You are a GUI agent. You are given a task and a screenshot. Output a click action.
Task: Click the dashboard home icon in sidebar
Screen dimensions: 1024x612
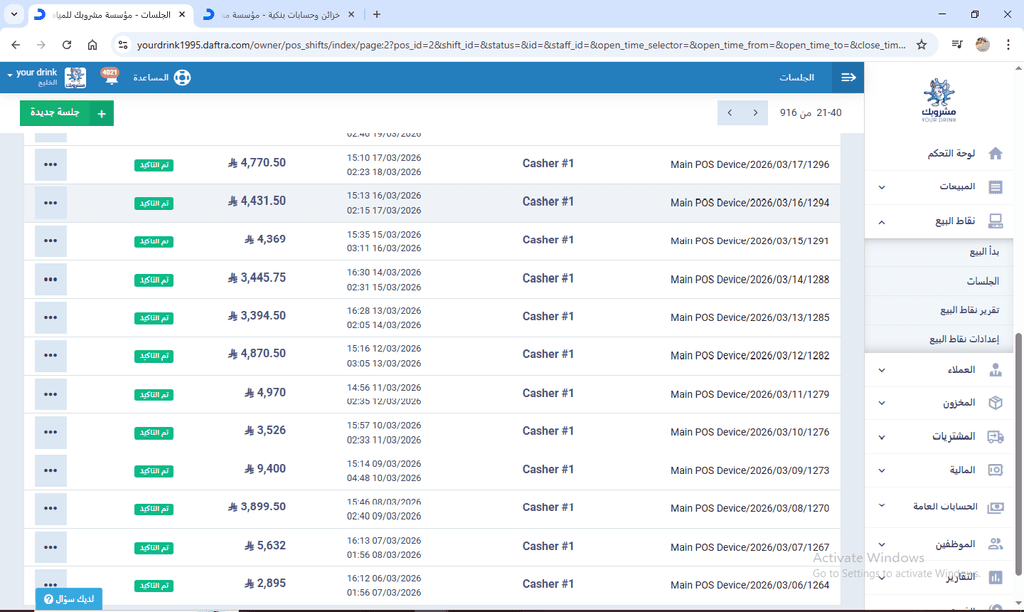pyautogui.click(x=995, y=154)
